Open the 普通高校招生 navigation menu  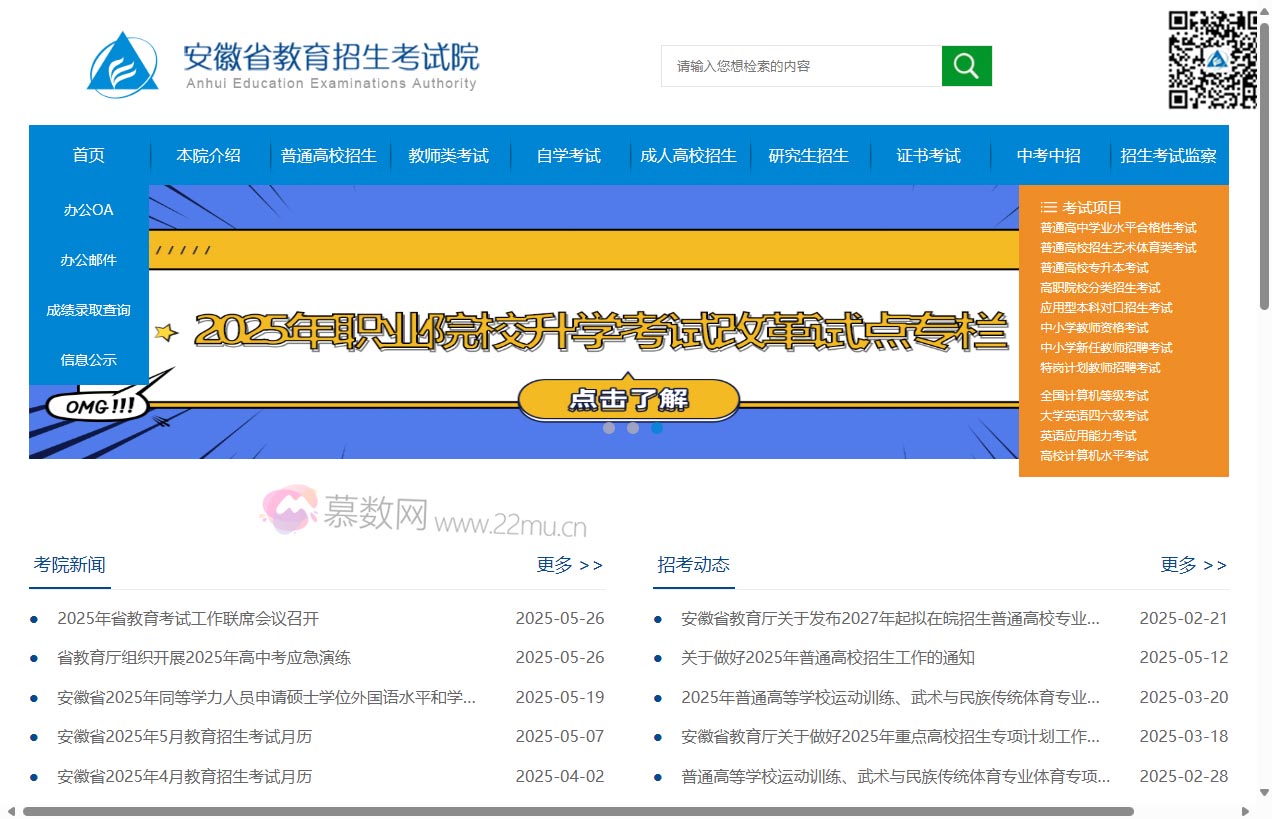point(329,155)
